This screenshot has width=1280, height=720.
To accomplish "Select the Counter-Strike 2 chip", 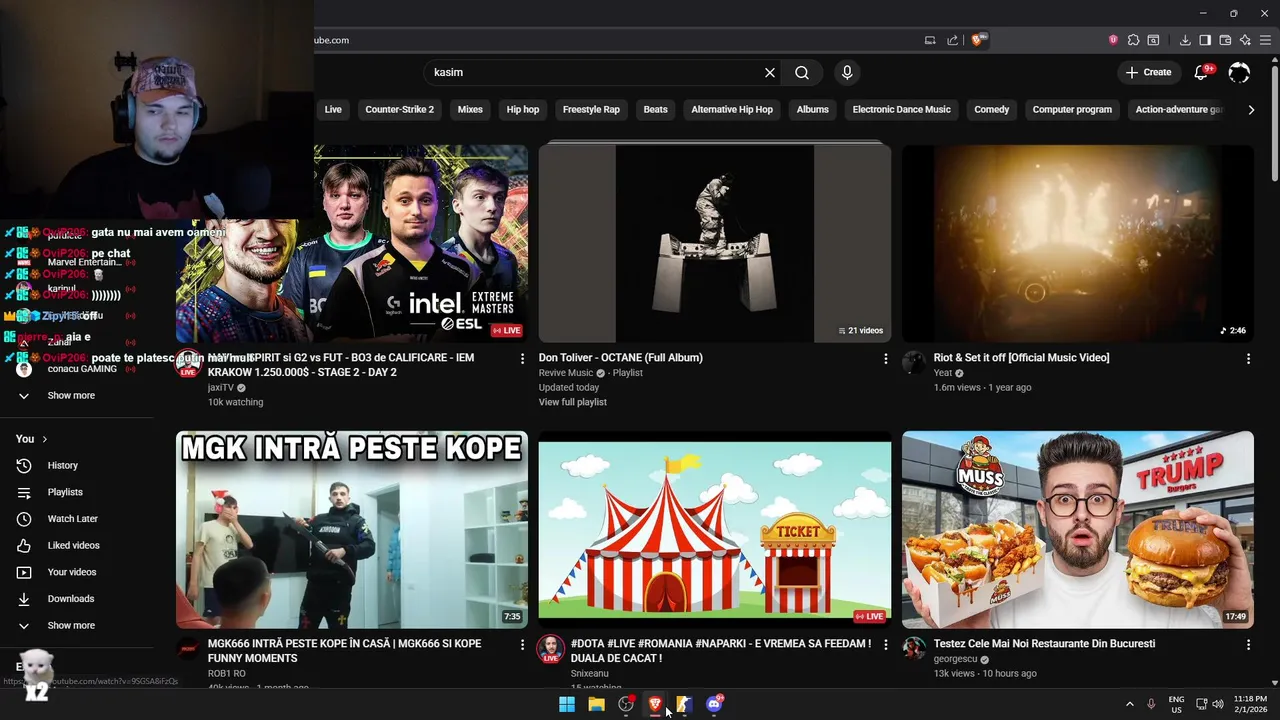I will [x=400, y=110].
